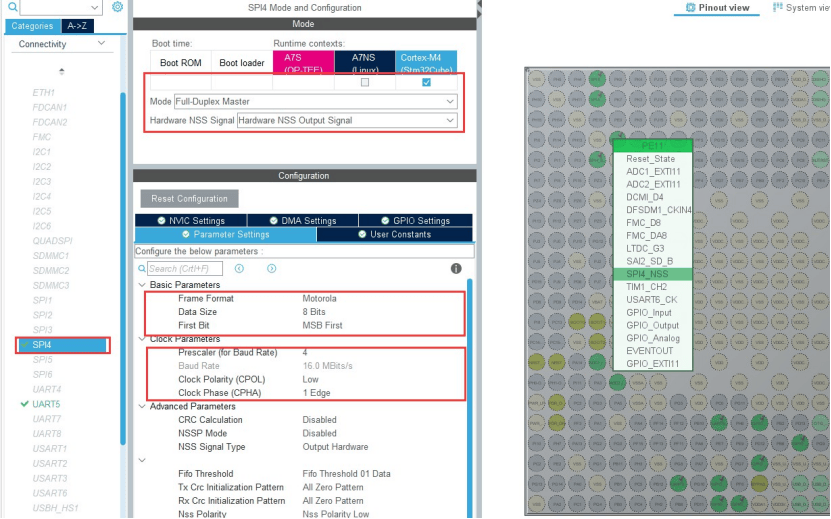Select SDMMC1 in peripheral list
831x519 pixels.
[51, 256]
